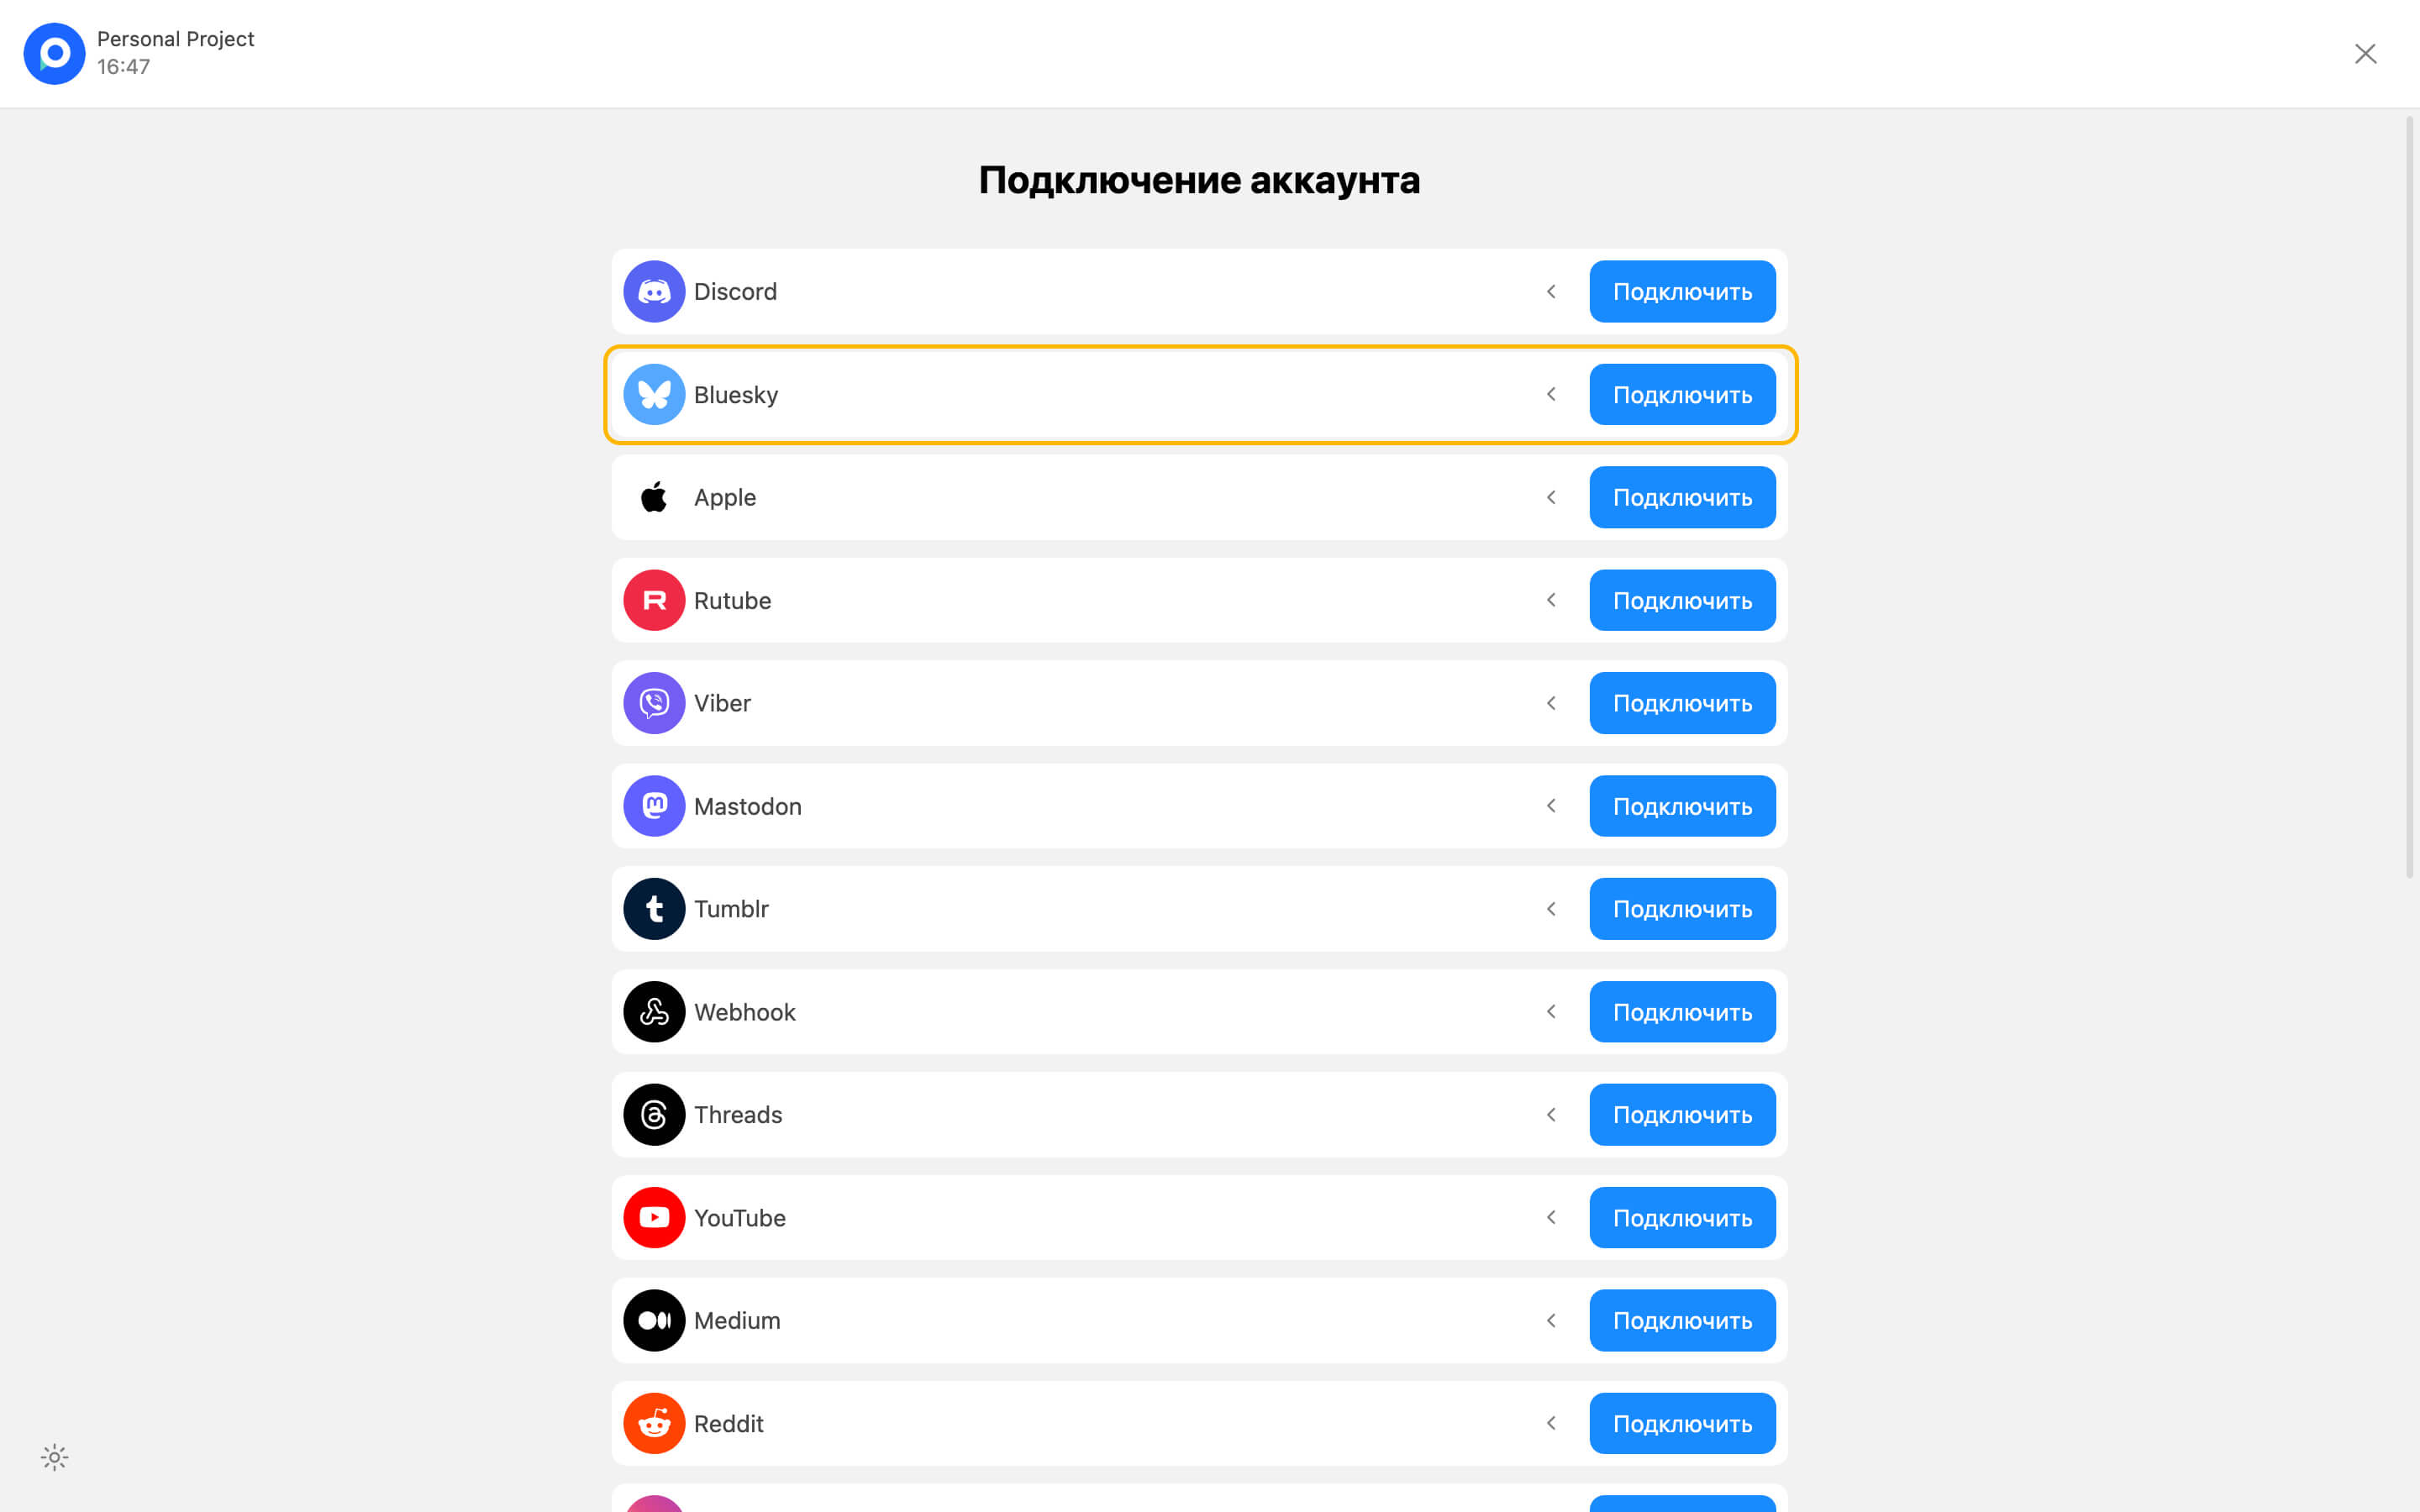Click the Rutube logo icon
Image resolution: width=2420 pixels, height=1512 pixels.
[x=654, y=600]
